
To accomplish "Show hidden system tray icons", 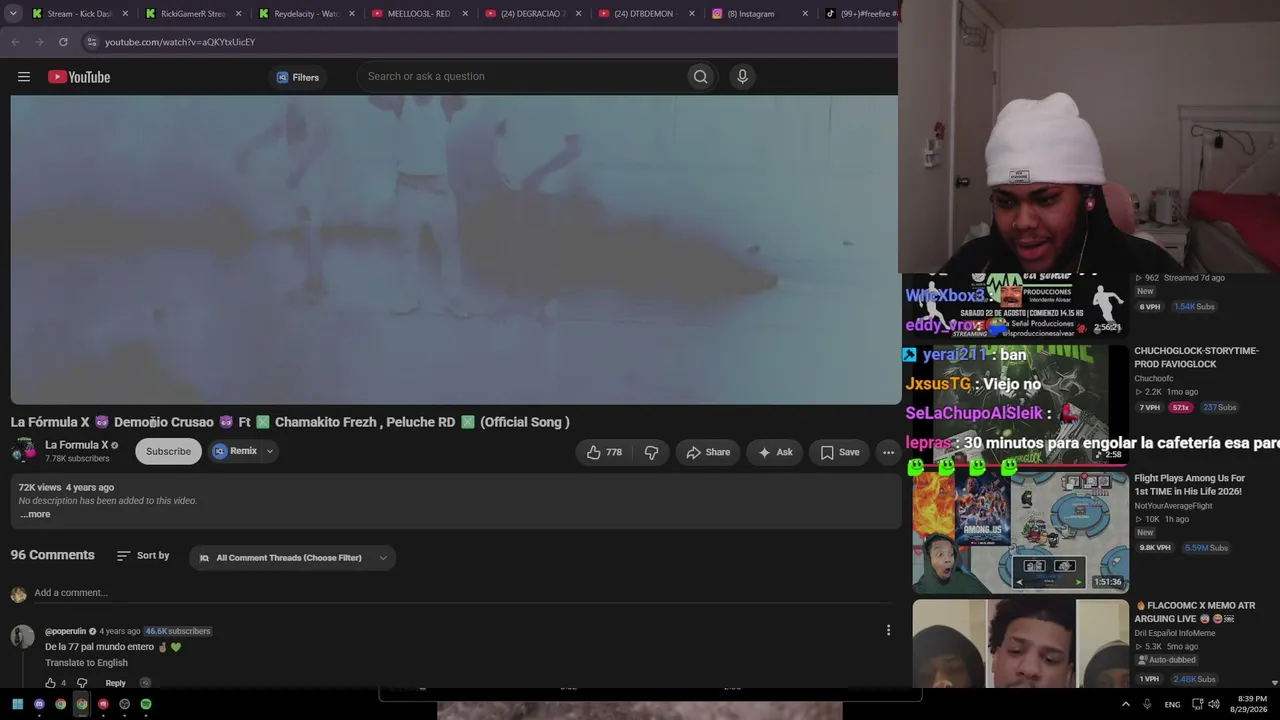I will click(x=1126, y=704).
